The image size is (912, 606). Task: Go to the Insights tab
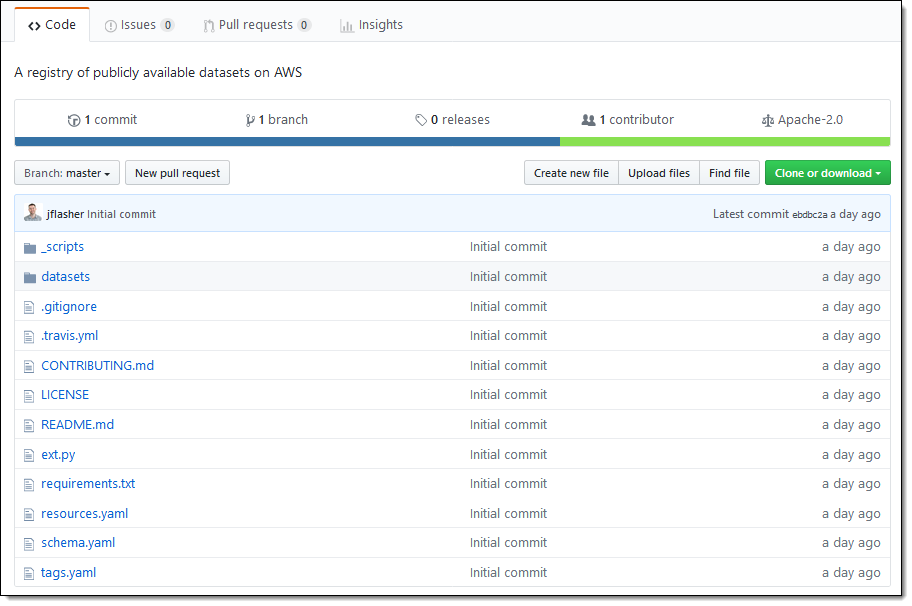[x=371, y=25]
